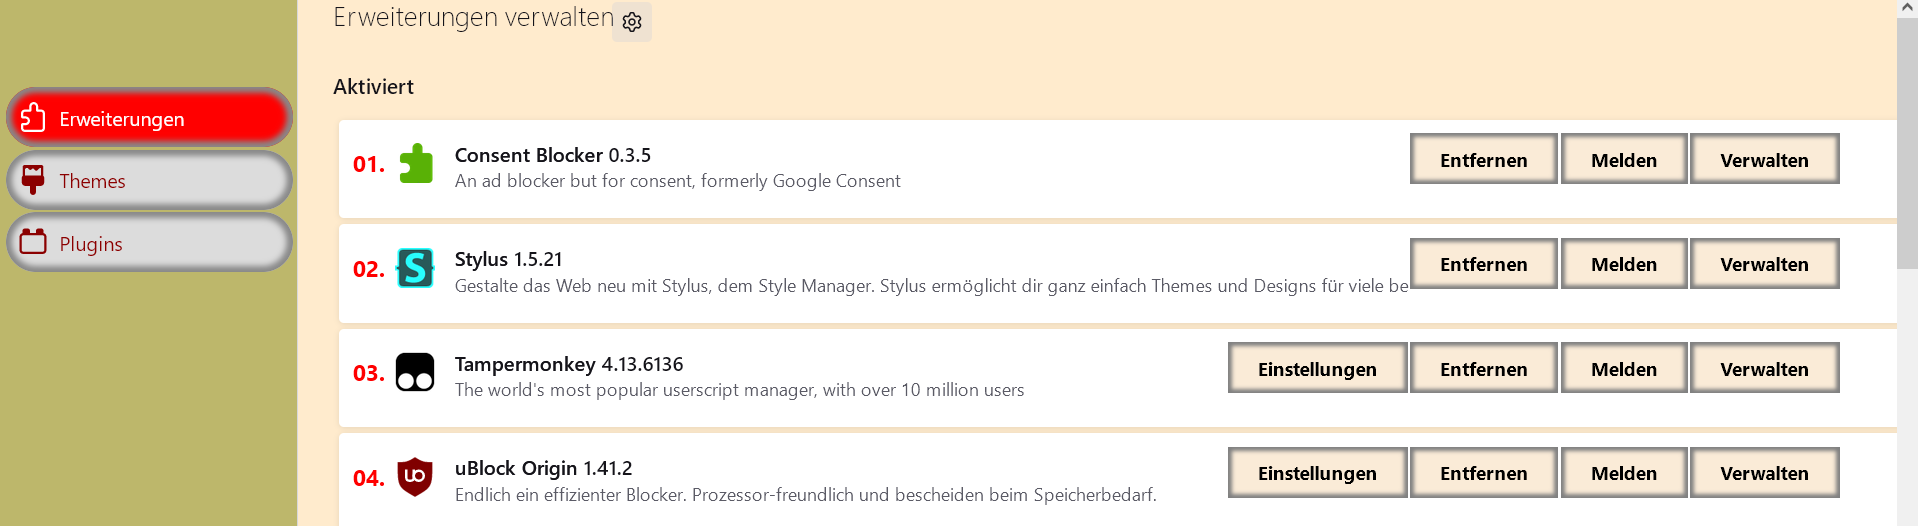Click the Erweiterungen puzzle icon in sidebar
Image resolution: width=1918 pixels, height=526 pixels.
point(33,118)
